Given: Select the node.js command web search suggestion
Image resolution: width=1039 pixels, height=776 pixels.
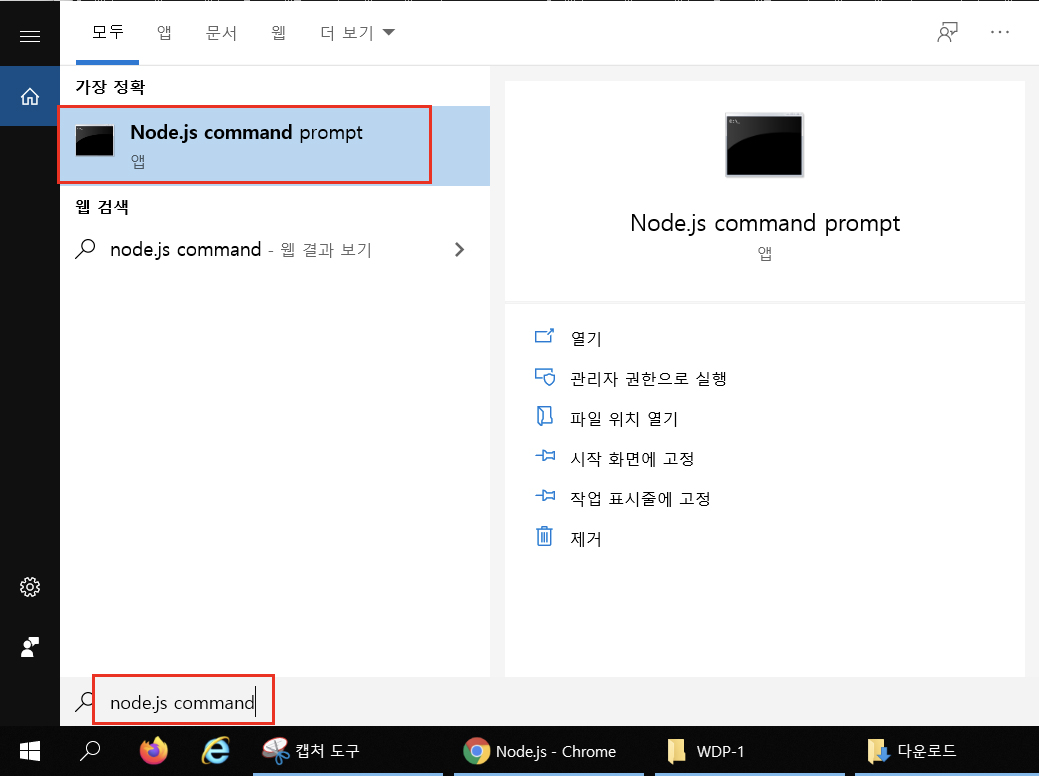Looking at the screenshot, I should [x=275, y=250].
